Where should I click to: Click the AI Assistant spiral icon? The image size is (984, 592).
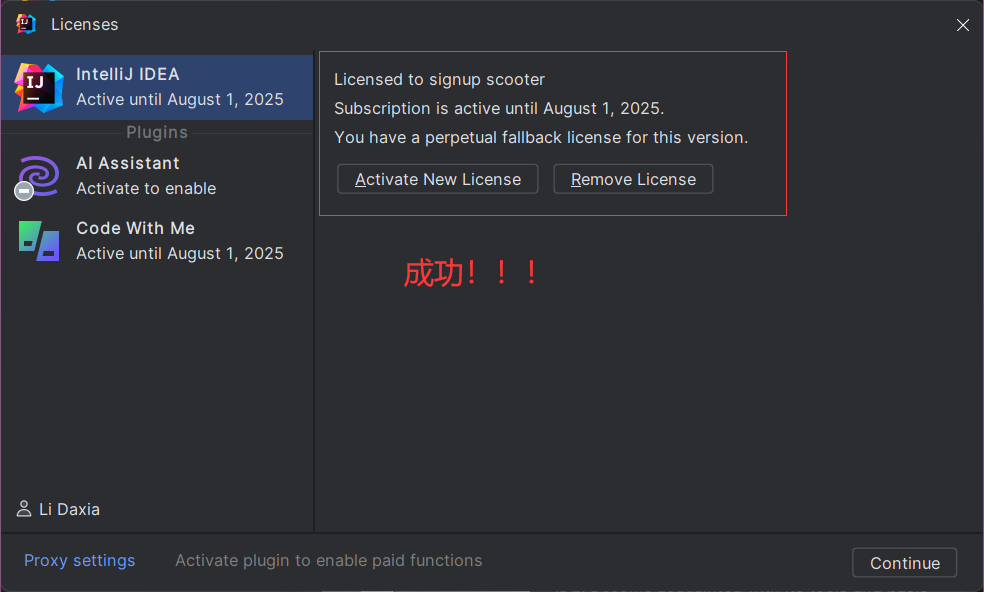(x=40, y=175)
